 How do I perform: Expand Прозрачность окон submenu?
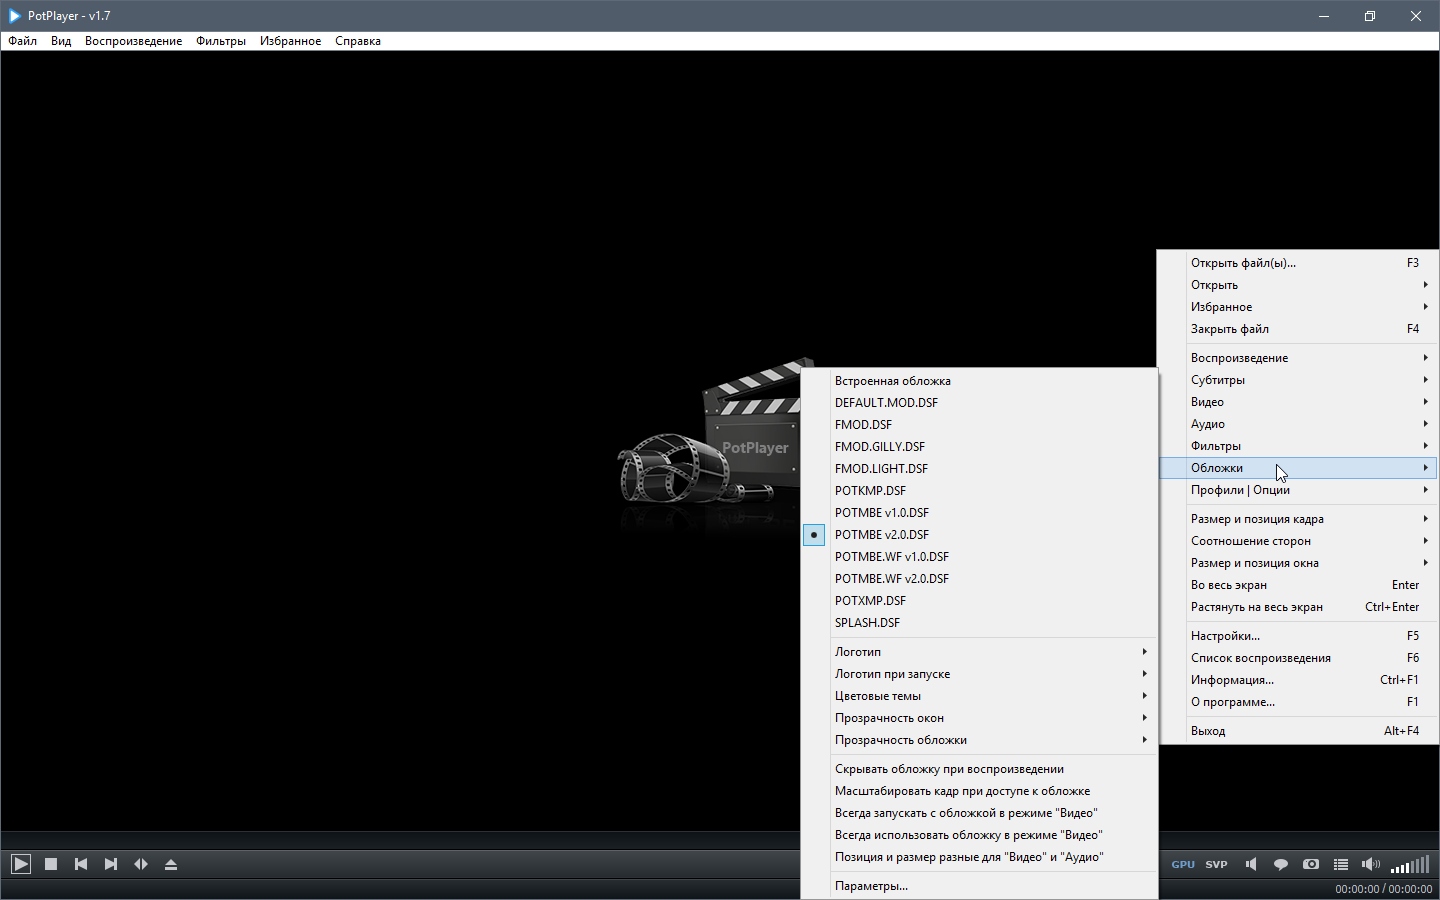pos(979,718)
